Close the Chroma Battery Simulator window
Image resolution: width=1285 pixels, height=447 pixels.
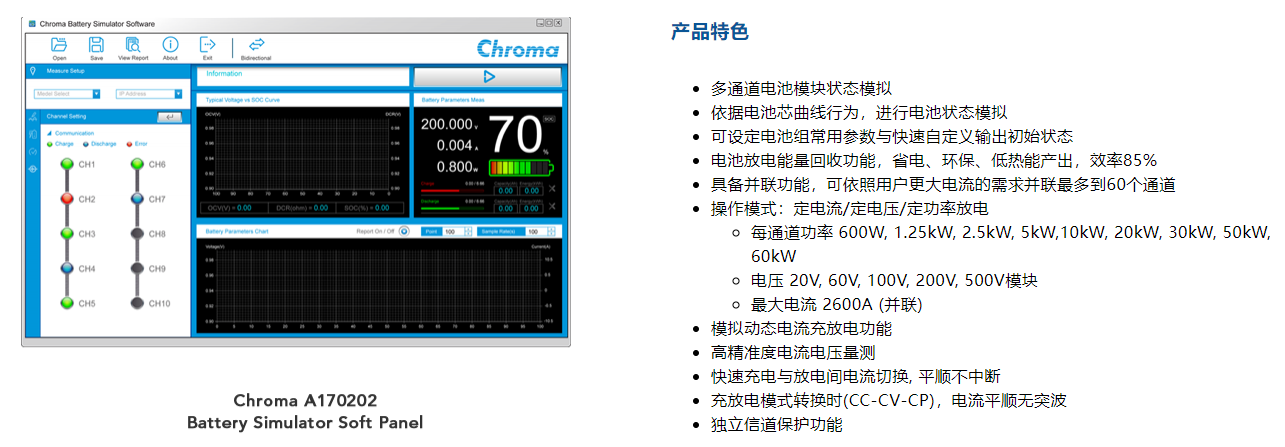click(x=559, y=21)
